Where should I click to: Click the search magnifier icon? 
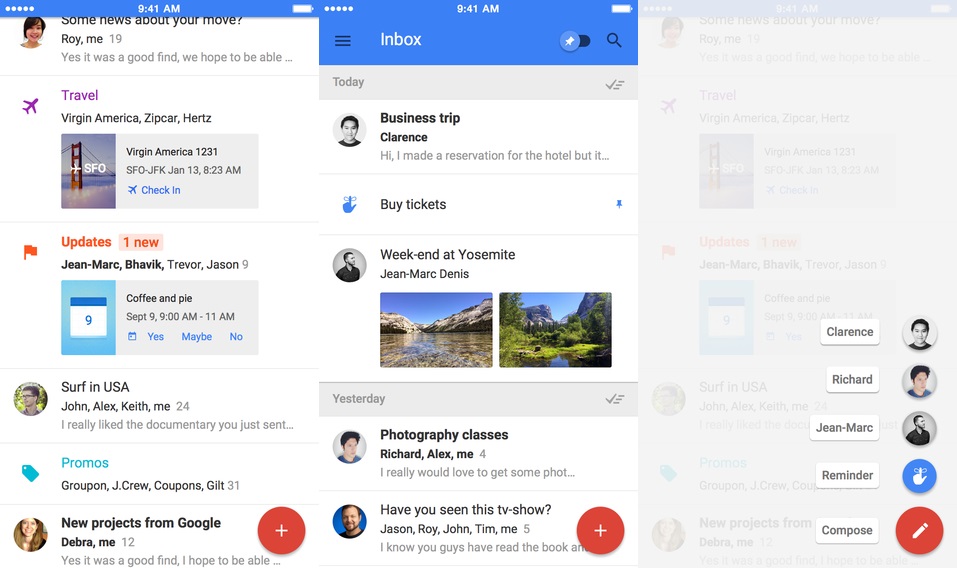[x=614, y=41]
